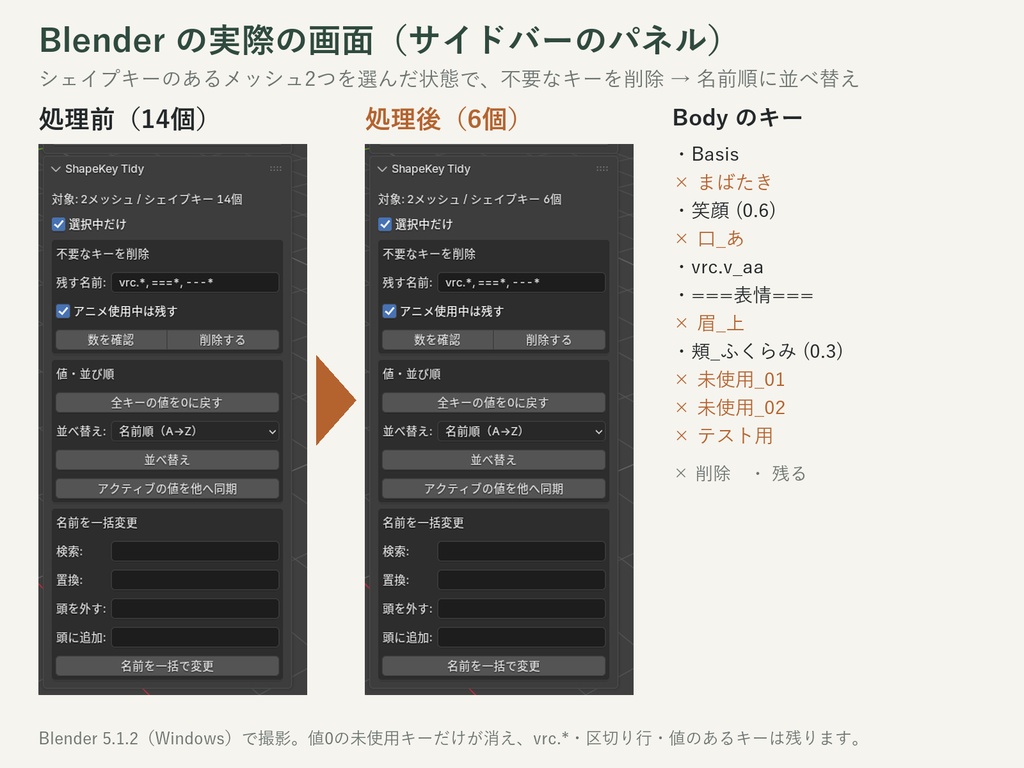Click the まばたき key in Body list

(x=735, y=182)
